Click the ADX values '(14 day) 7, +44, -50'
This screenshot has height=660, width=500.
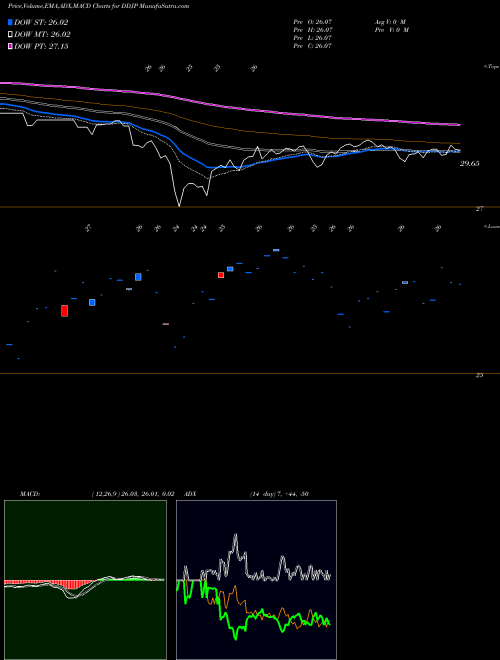tap(279, 494)
